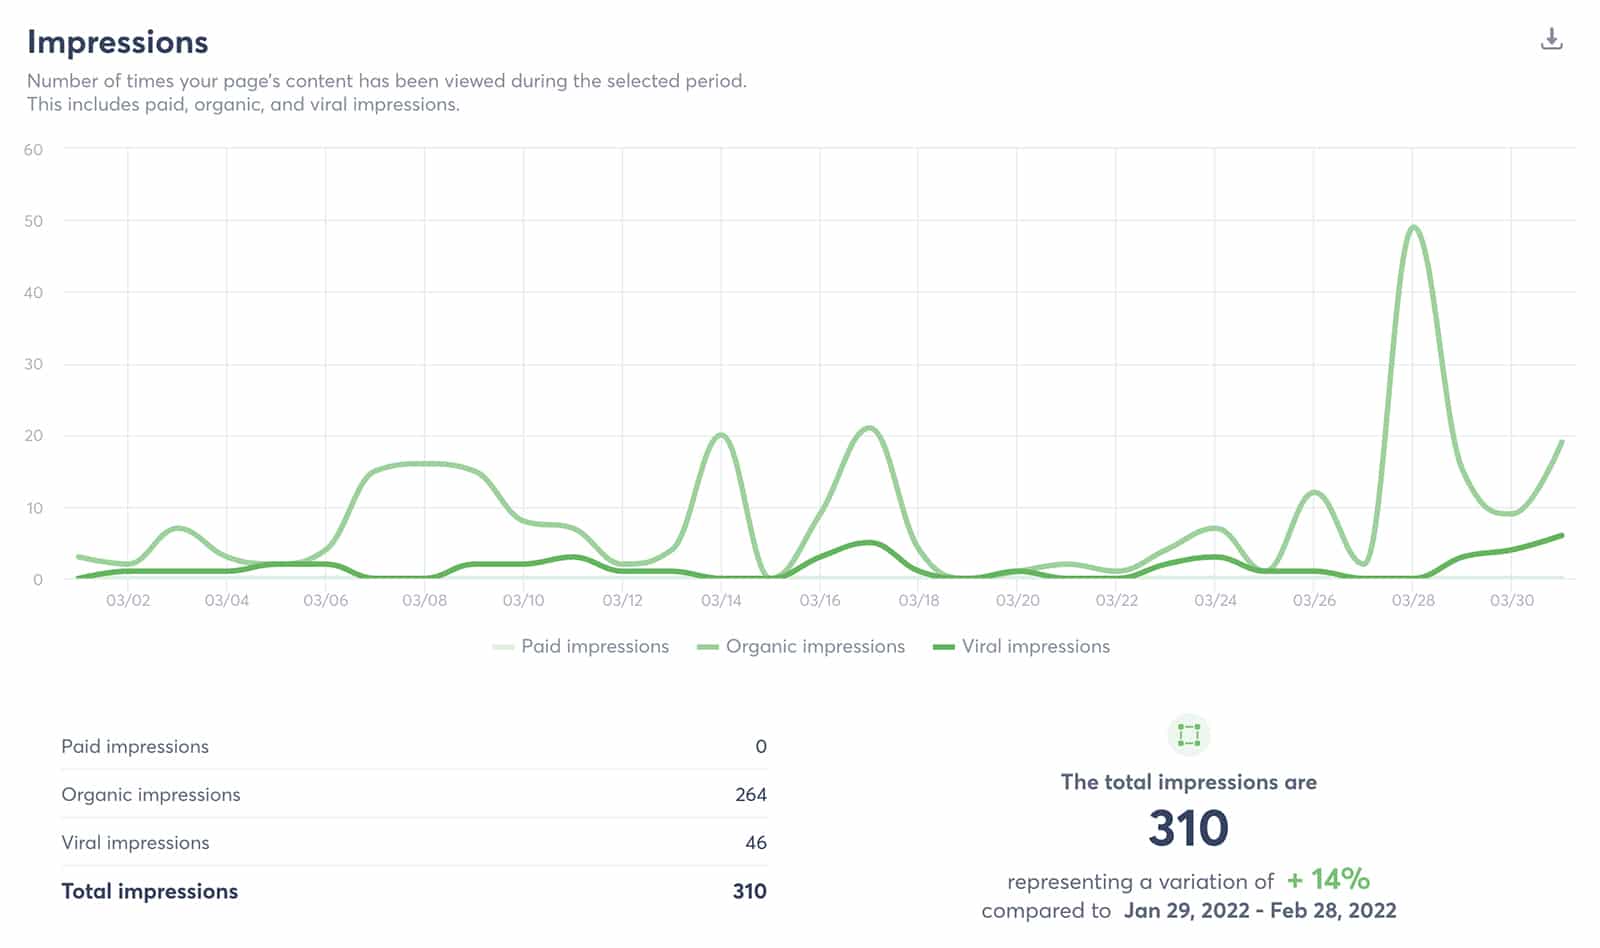Click the green total impressions badge icon
1600x948 pixels.
1190,735
